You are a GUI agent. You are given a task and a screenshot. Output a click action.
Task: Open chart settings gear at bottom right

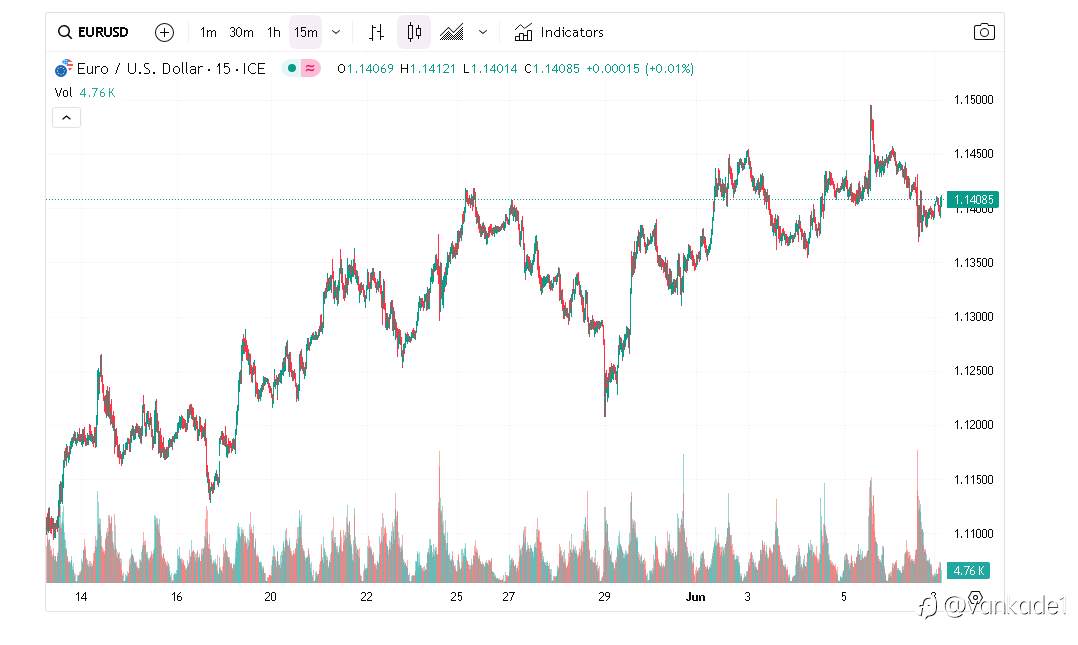pyautogui.click(x=975, y=597)
